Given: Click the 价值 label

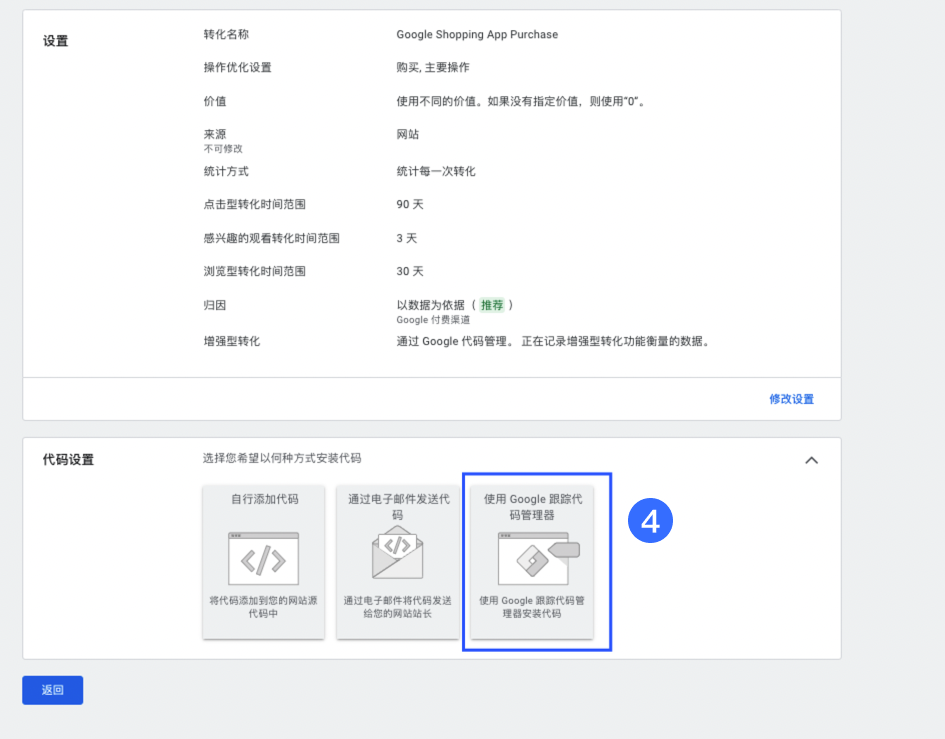Looking at the screenshot, I should [215, 101].
